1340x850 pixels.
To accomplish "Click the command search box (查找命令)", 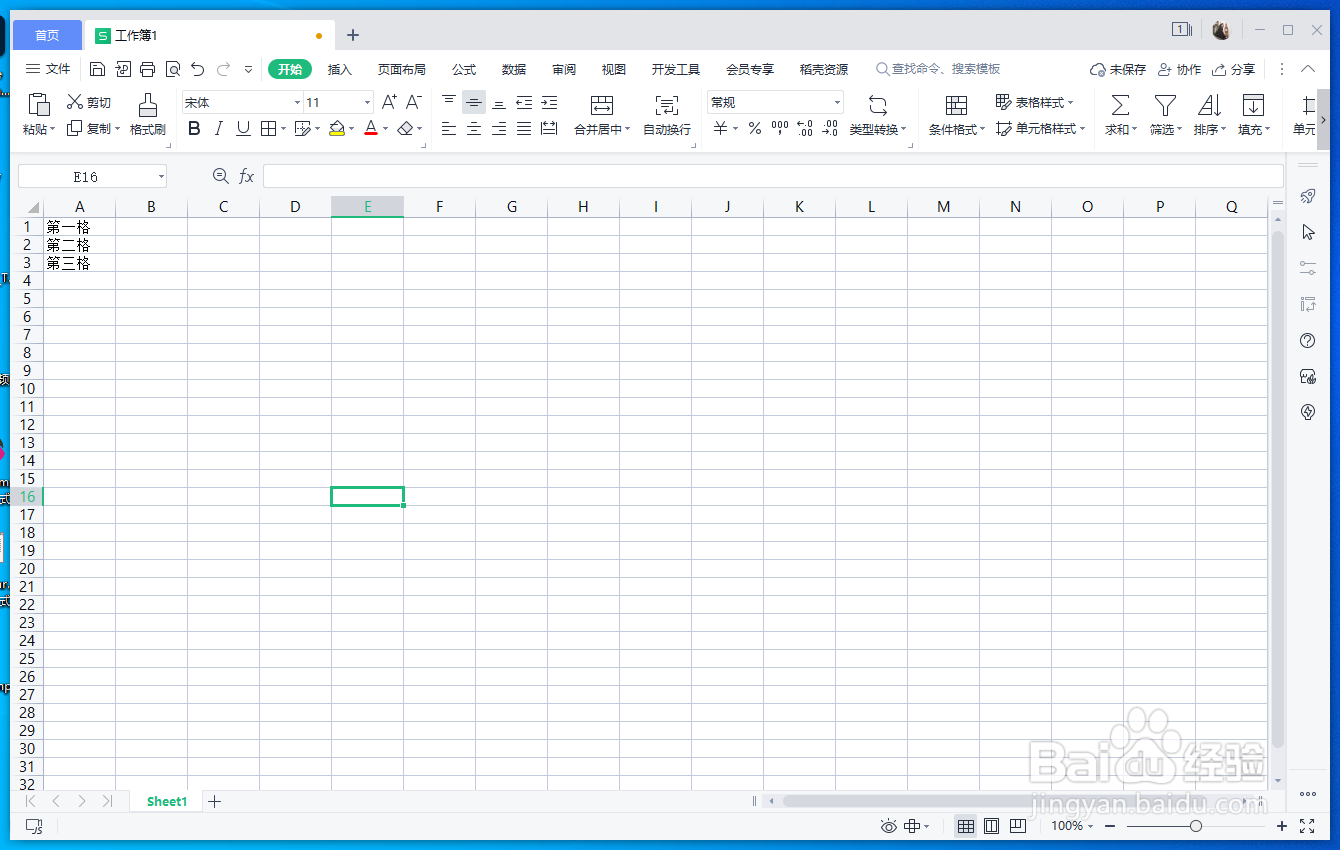I will [x=938, y=69].
